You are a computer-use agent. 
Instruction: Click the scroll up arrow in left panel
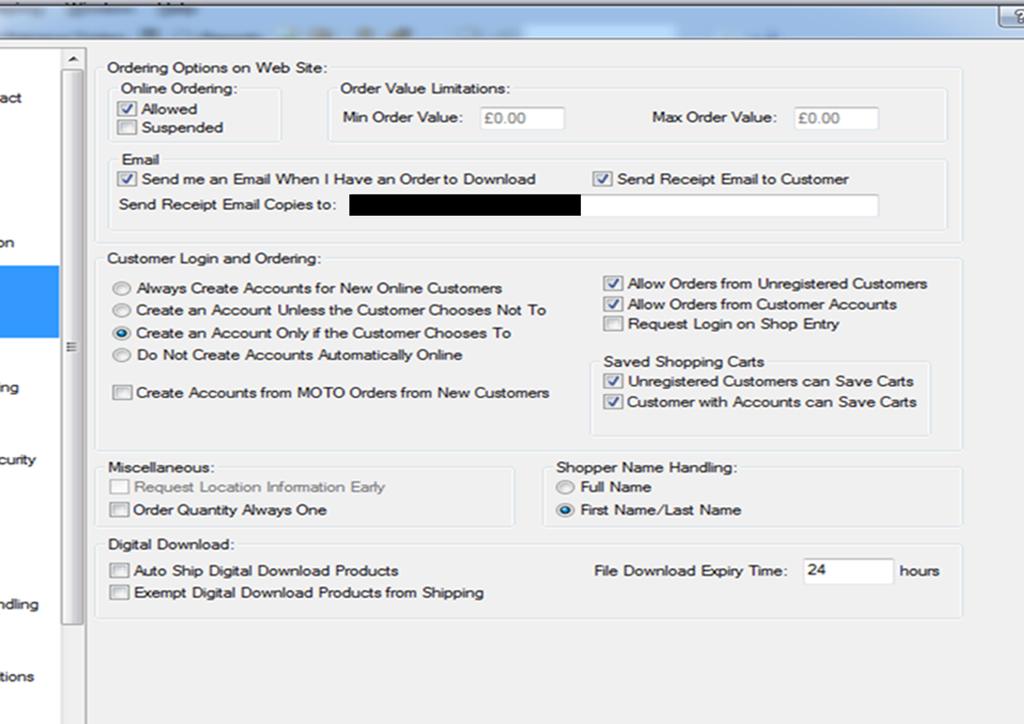(73, 60)
